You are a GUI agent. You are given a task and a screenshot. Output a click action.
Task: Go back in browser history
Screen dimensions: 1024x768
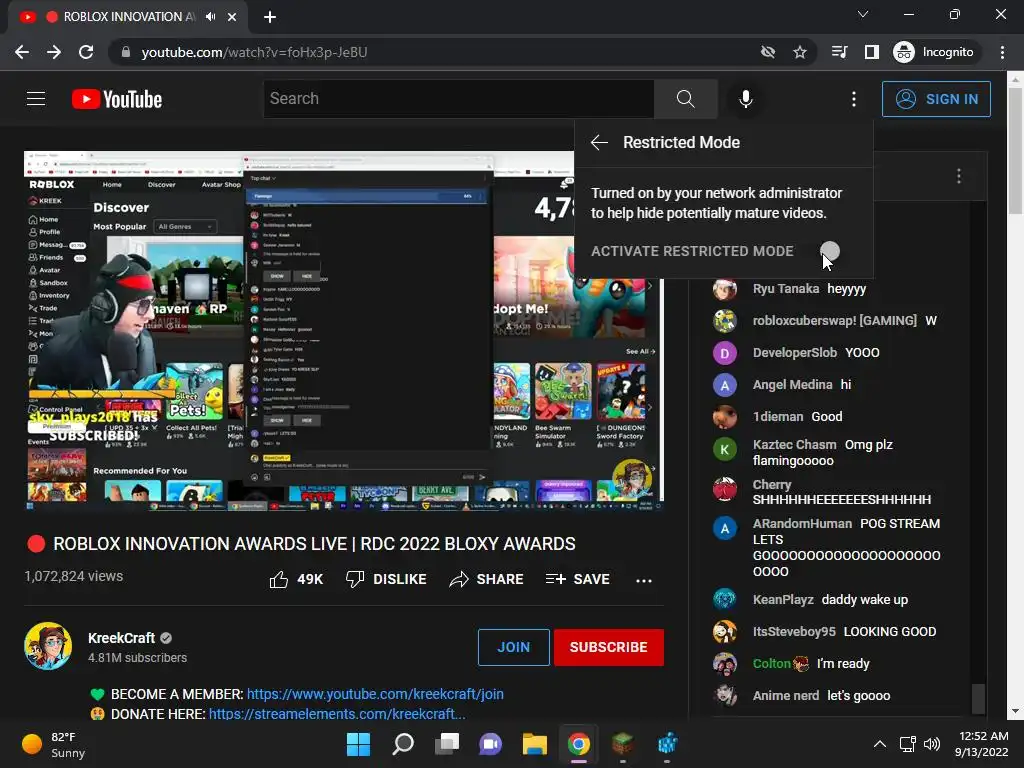22,52
